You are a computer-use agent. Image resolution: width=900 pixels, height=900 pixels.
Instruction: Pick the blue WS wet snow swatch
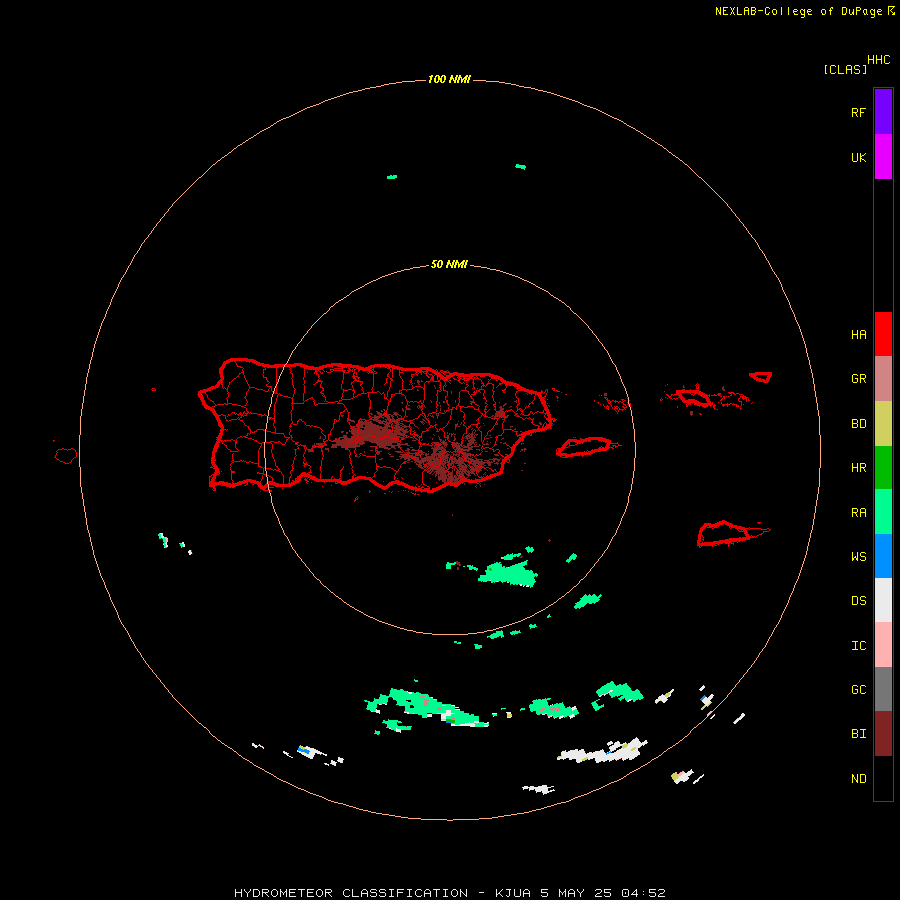point(883,556)
